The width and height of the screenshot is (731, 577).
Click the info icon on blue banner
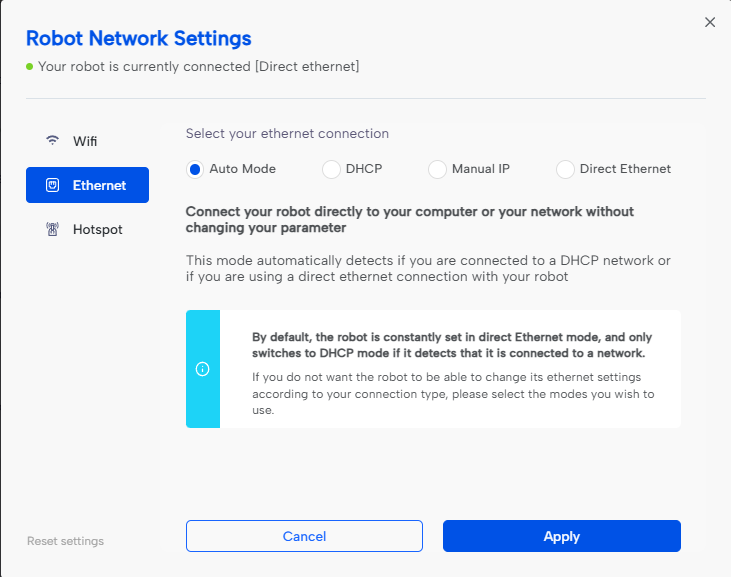[203, 369]
